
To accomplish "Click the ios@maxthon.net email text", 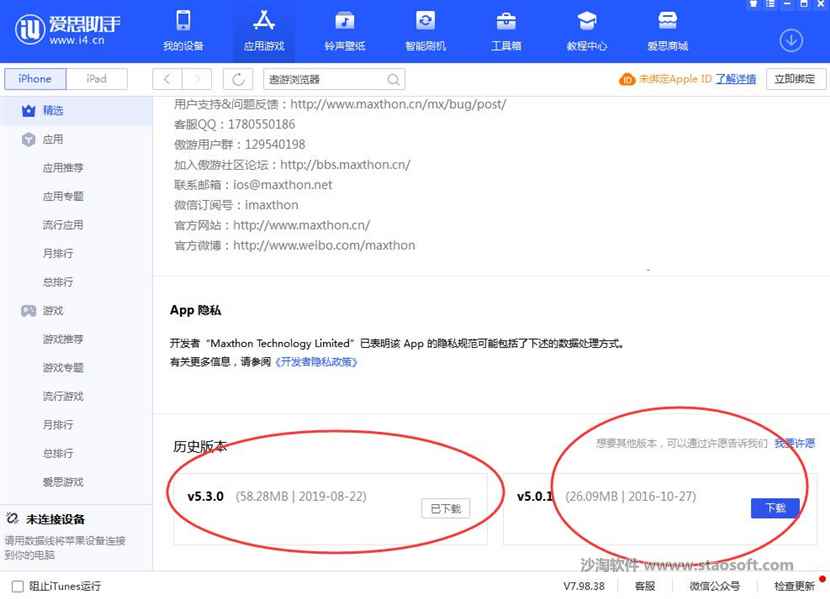I will pyautogui.click(x=283, y=185).
